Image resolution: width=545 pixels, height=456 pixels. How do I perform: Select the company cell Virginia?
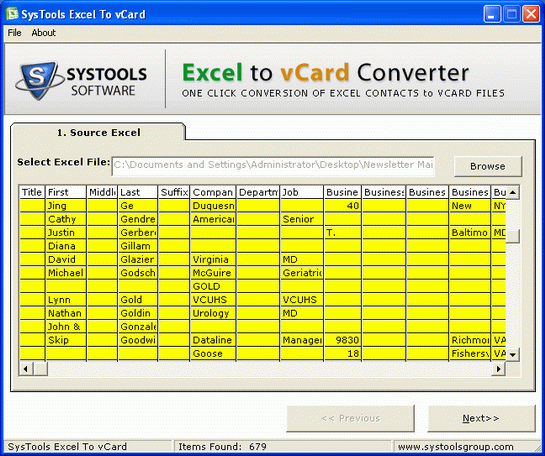click(213, 260)
